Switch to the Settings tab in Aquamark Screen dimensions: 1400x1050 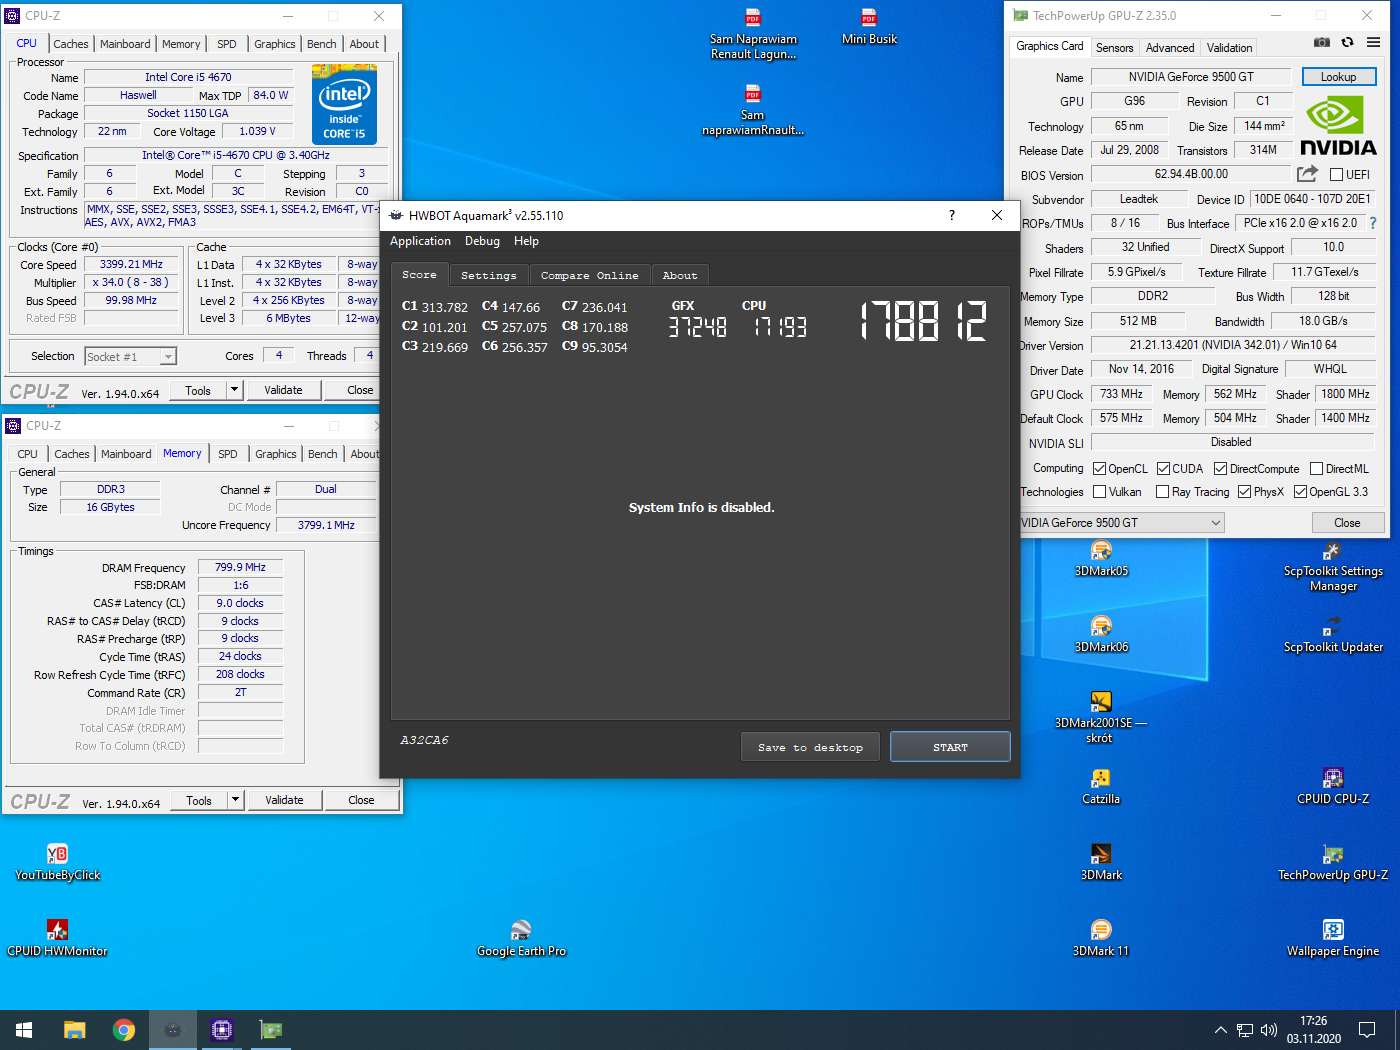[x=489, y=275]
